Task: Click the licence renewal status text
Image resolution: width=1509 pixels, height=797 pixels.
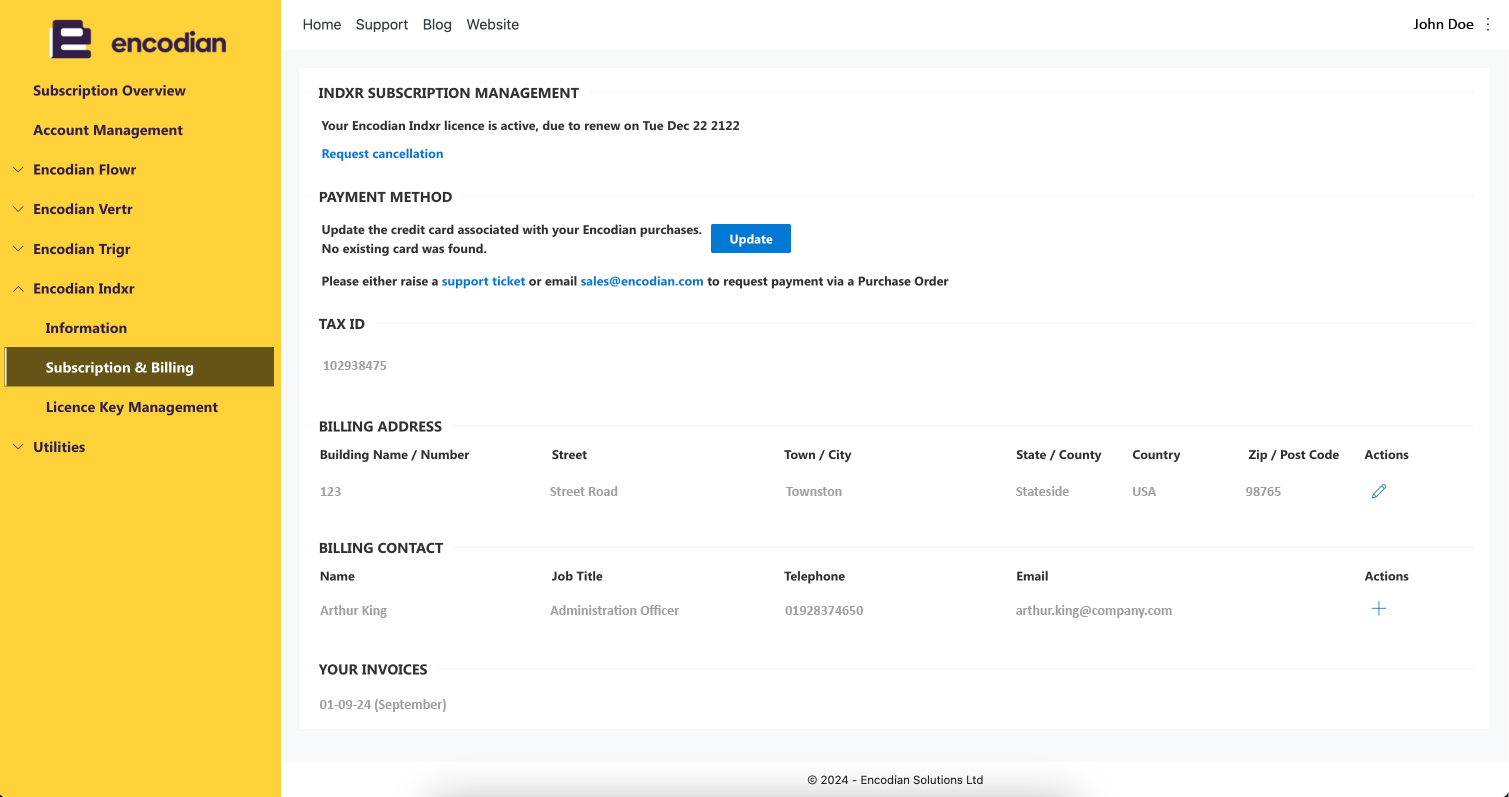Action: pos(531,126)
